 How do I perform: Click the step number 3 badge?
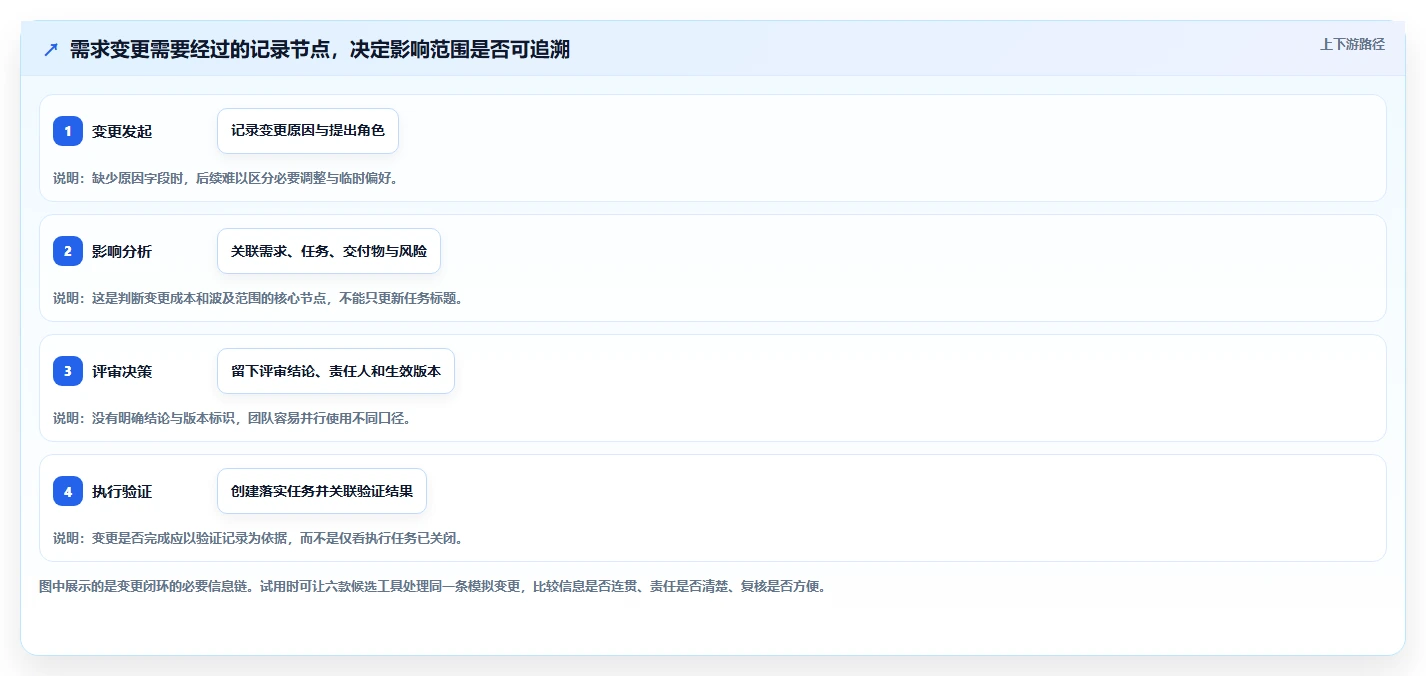pyautogui.click(x=68, y=371)
